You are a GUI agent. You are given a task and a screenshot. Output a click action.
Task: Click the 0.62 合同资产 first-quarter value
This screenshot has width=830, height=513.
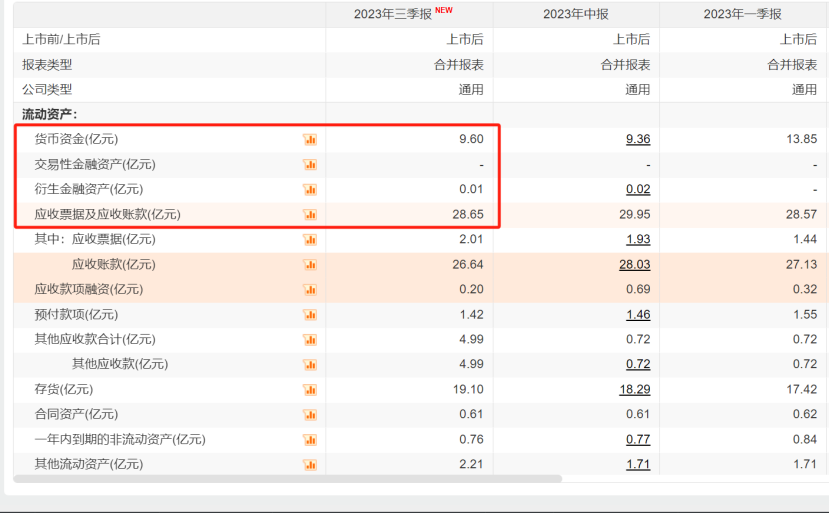(805, 415)
